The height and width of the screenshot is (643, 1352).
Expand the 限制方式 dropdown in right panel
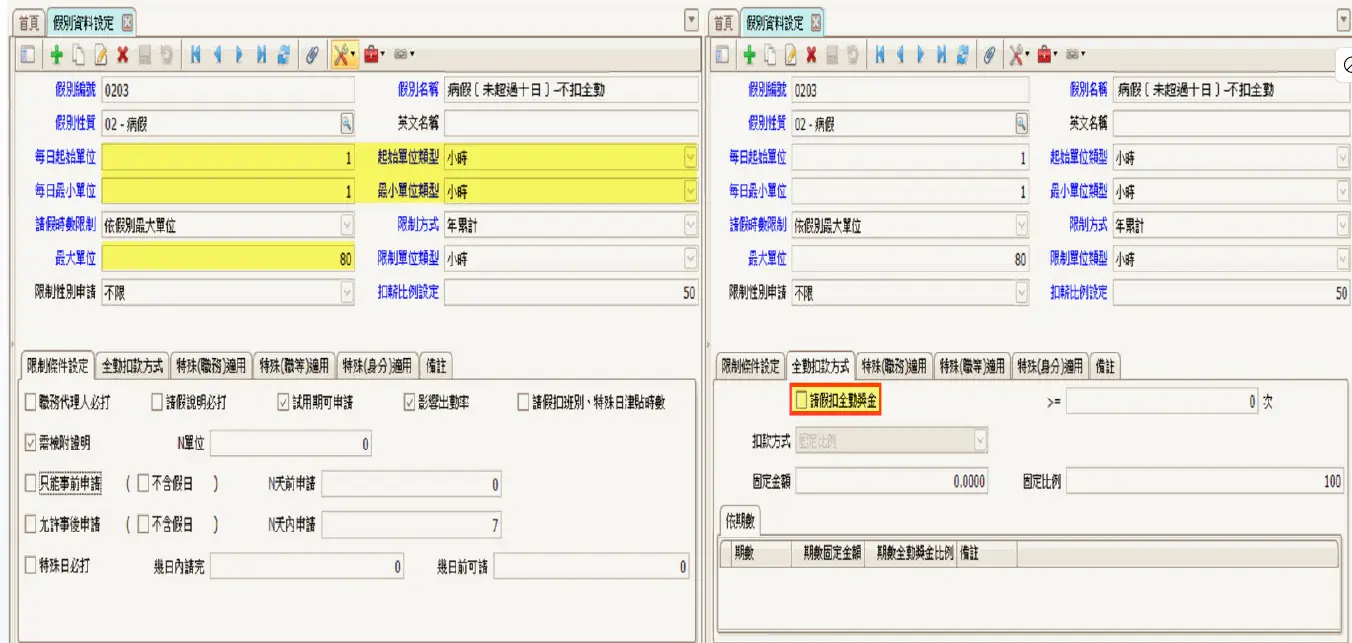click(x=1343, y=226)
